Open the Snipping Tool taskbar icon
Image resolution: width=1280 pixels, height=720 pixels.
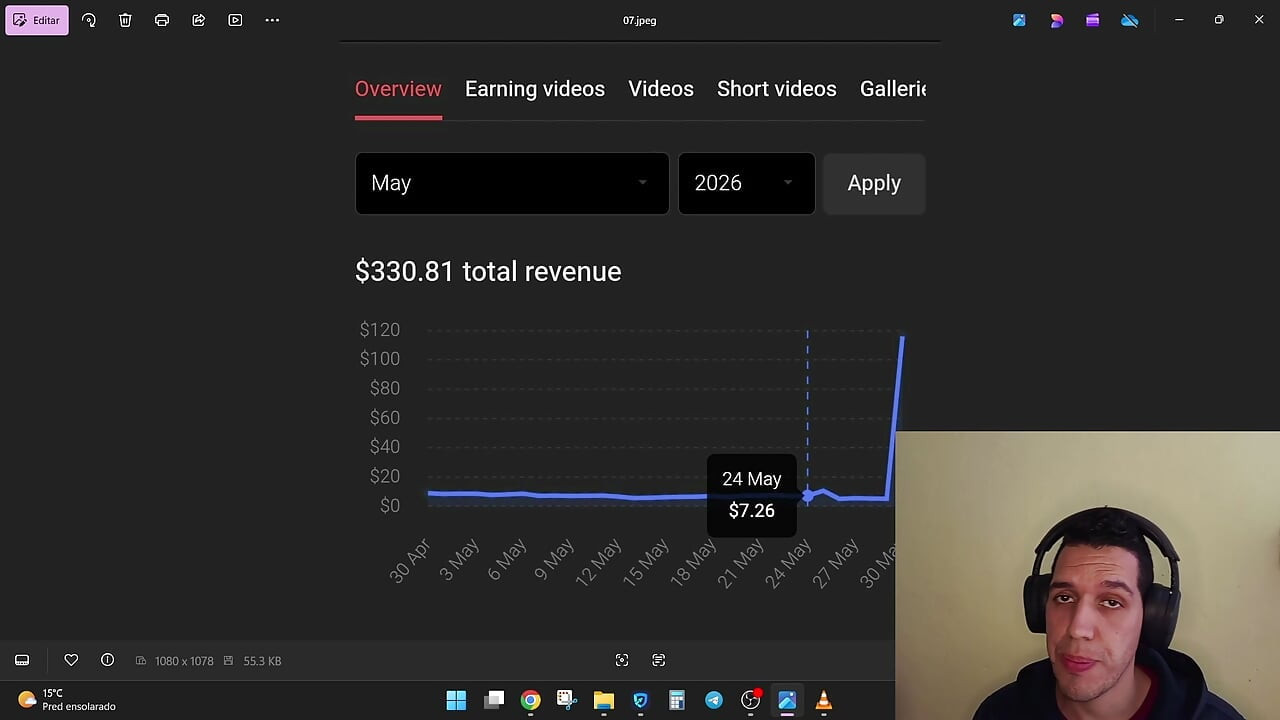pos(567,700)
